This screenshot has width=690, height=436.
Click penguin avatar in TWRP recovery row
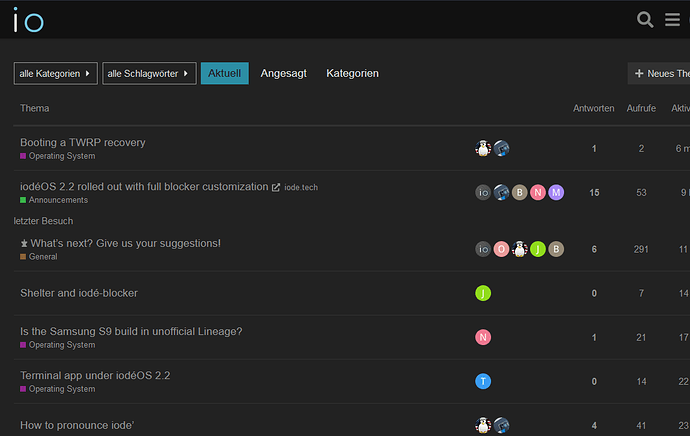pyautogui.click(x=483, y=148)
